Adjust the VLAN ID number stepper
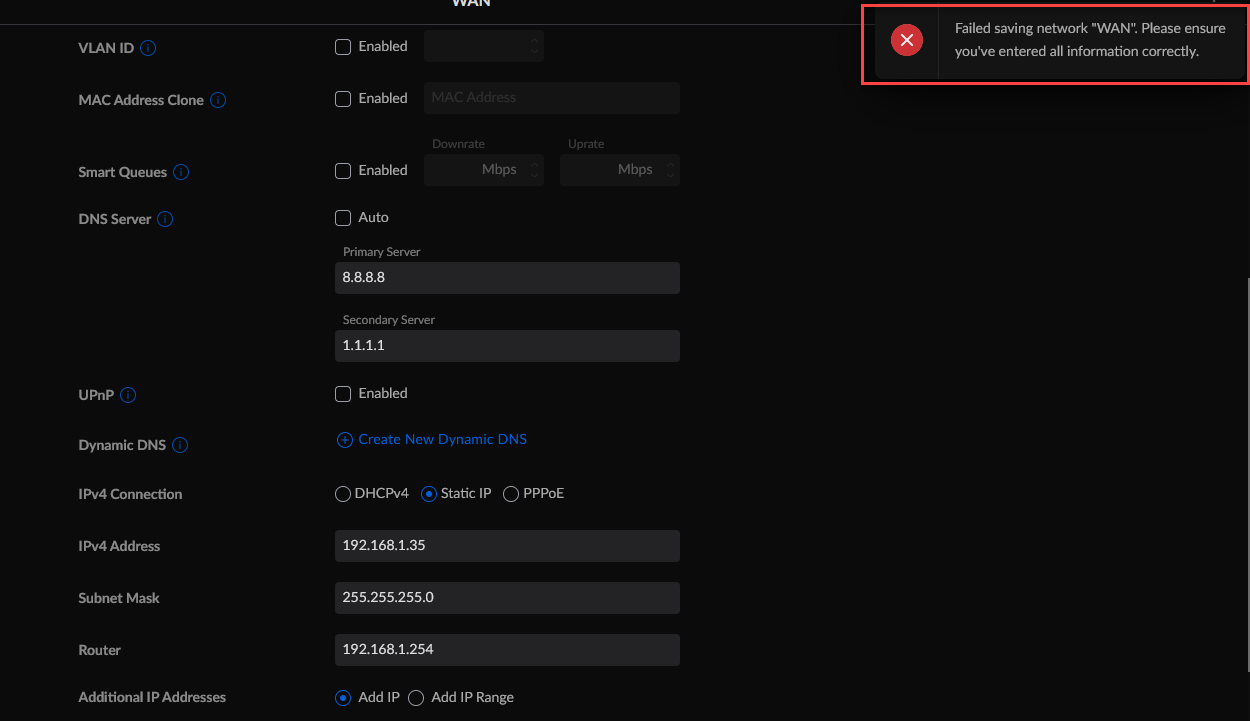 (534, 46)
